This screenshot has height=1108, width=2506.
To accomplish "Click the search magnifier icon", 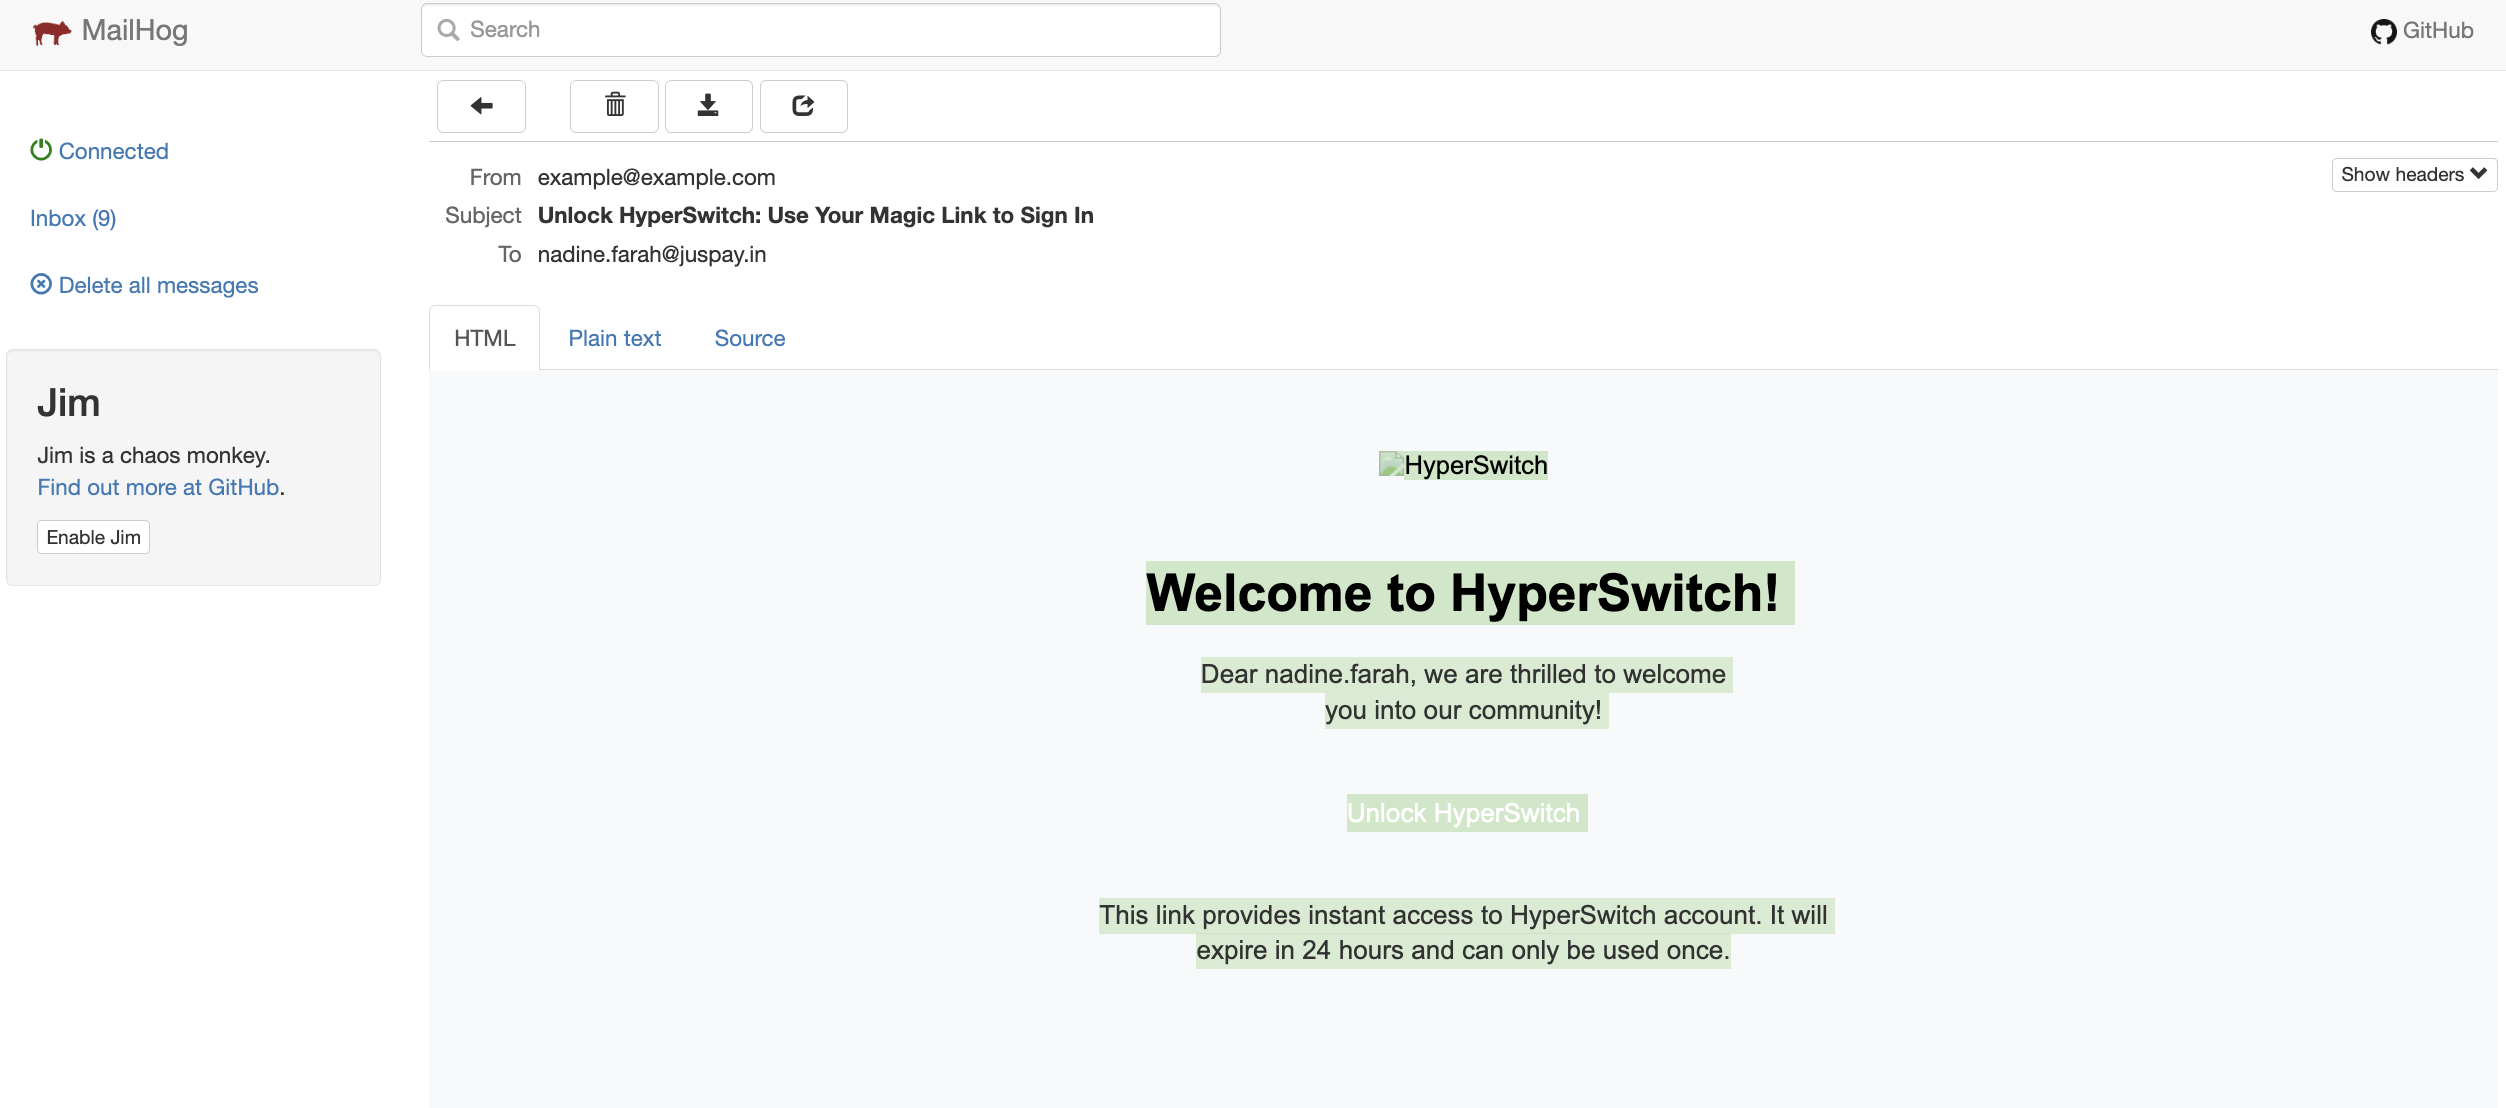I will pos(449,30).
